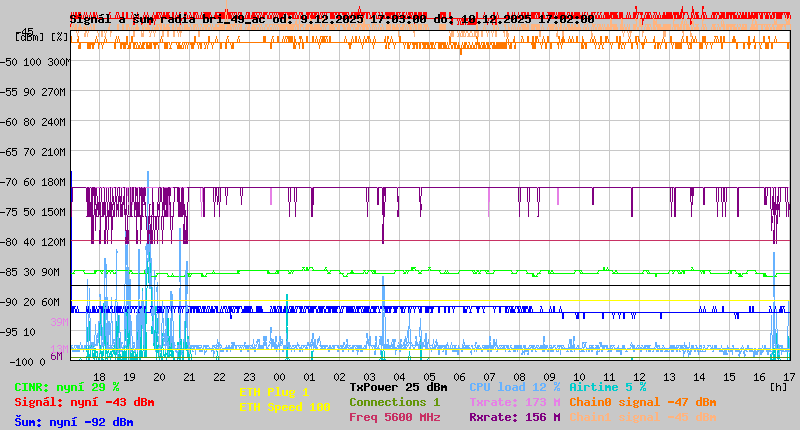
Task: Click the -75 50 150M axis label
Action: [x=34, y=212]
